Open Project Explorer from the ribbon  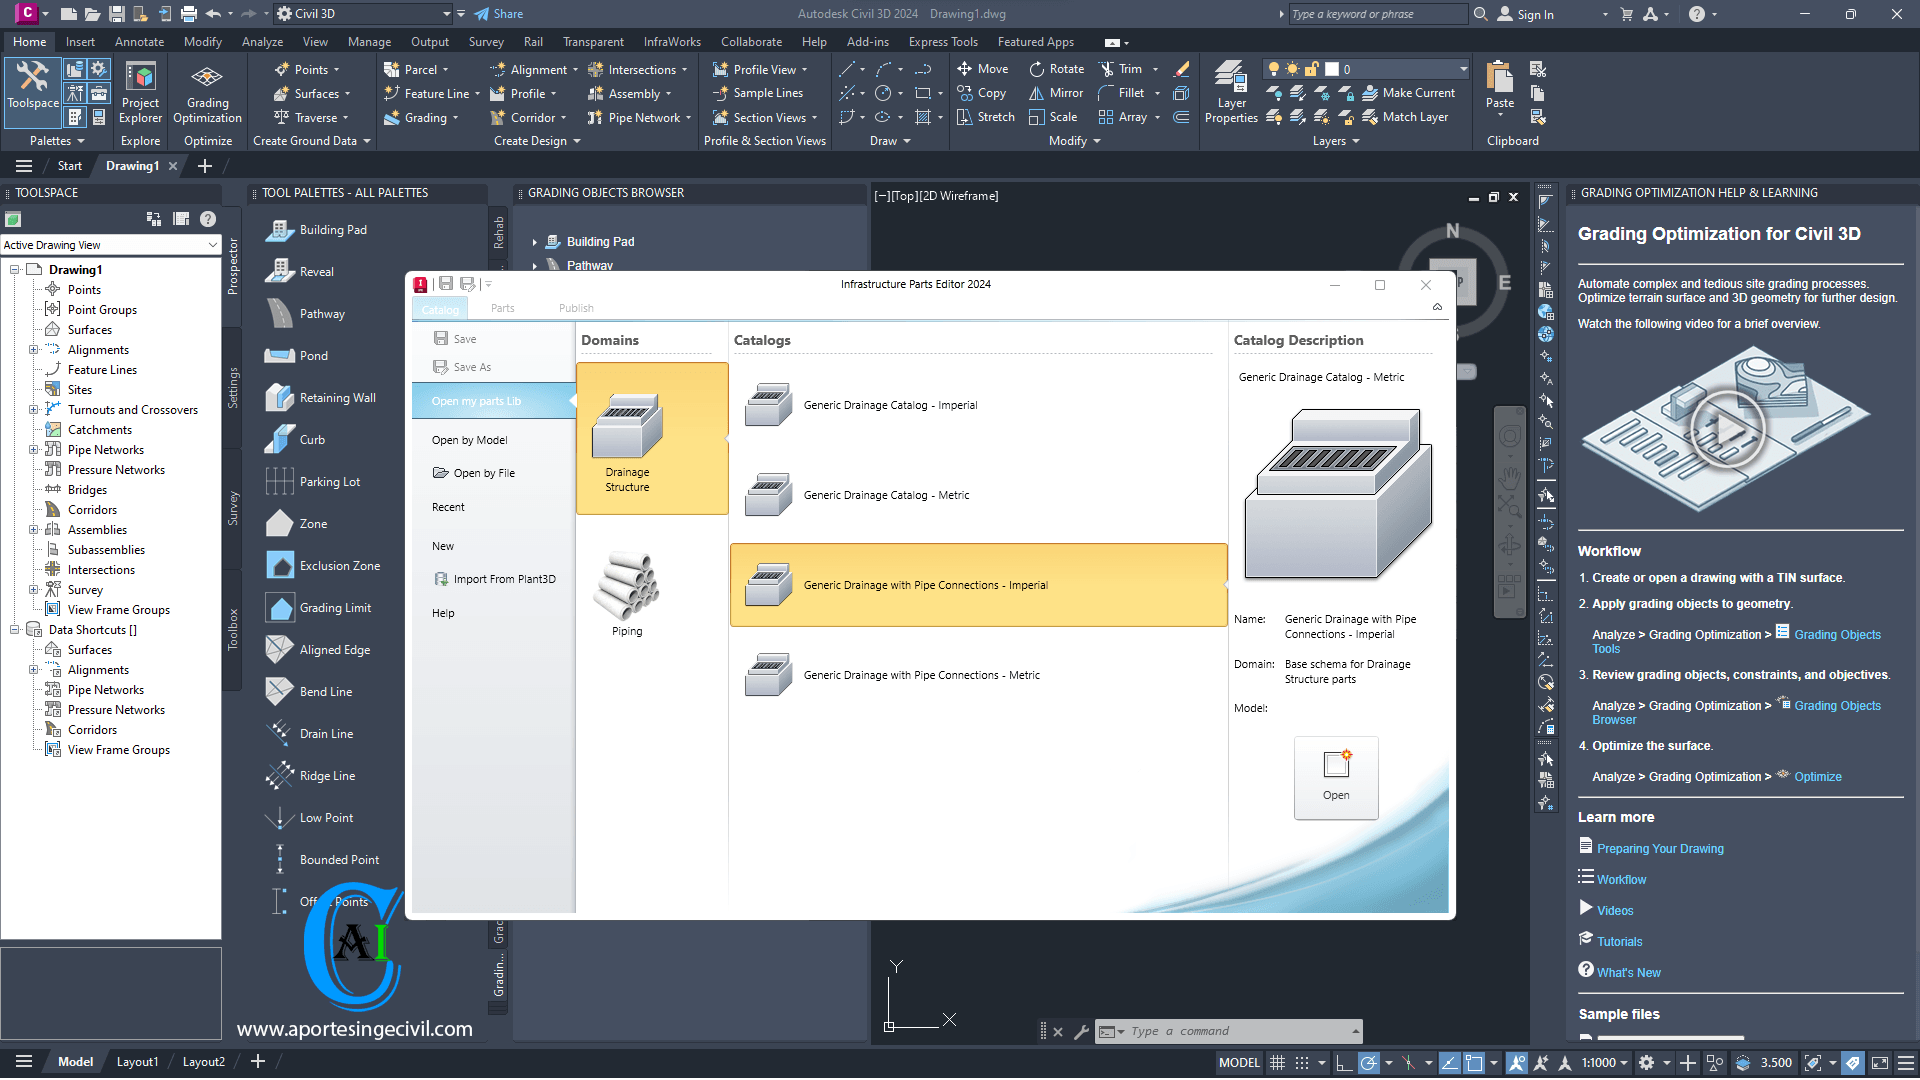coord(139,92)
